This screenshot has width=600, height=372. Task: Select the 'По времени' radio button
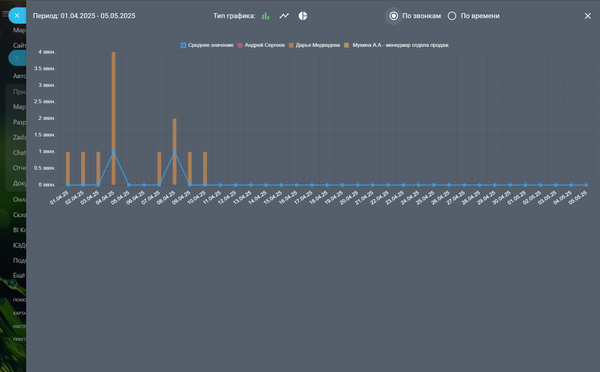coord(452,16)
